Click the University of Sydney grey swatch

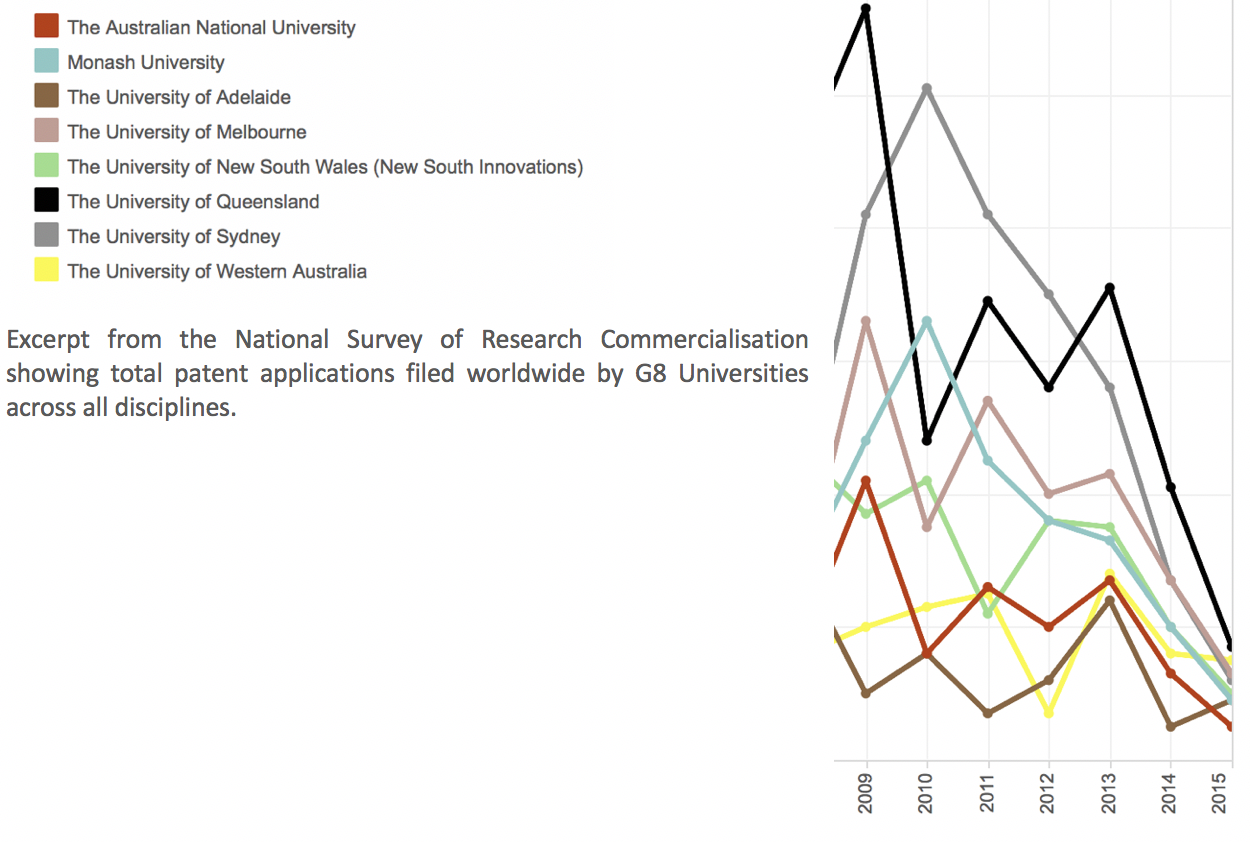(46, 236)
